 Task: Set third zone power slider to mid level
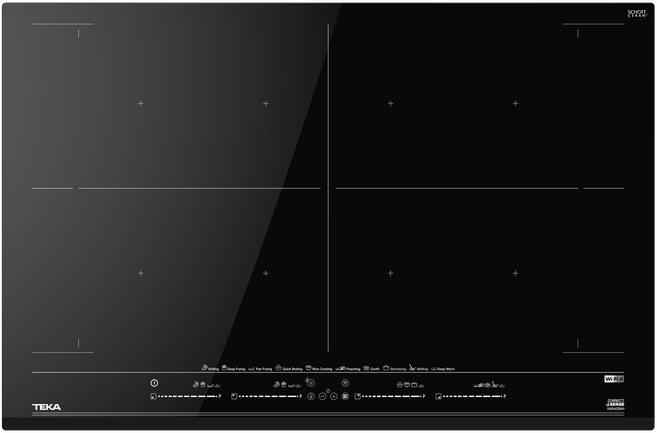391,396
